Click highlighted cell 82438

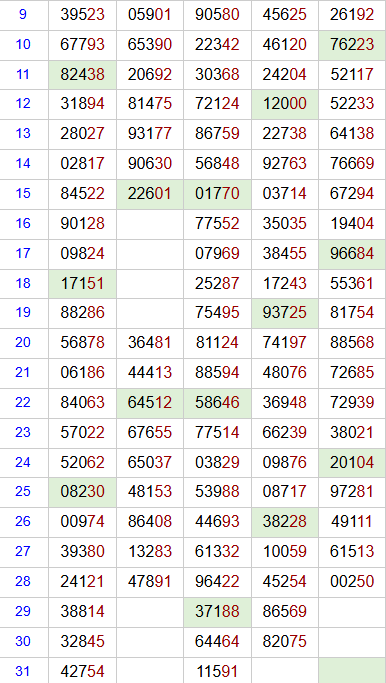point(82,74)
